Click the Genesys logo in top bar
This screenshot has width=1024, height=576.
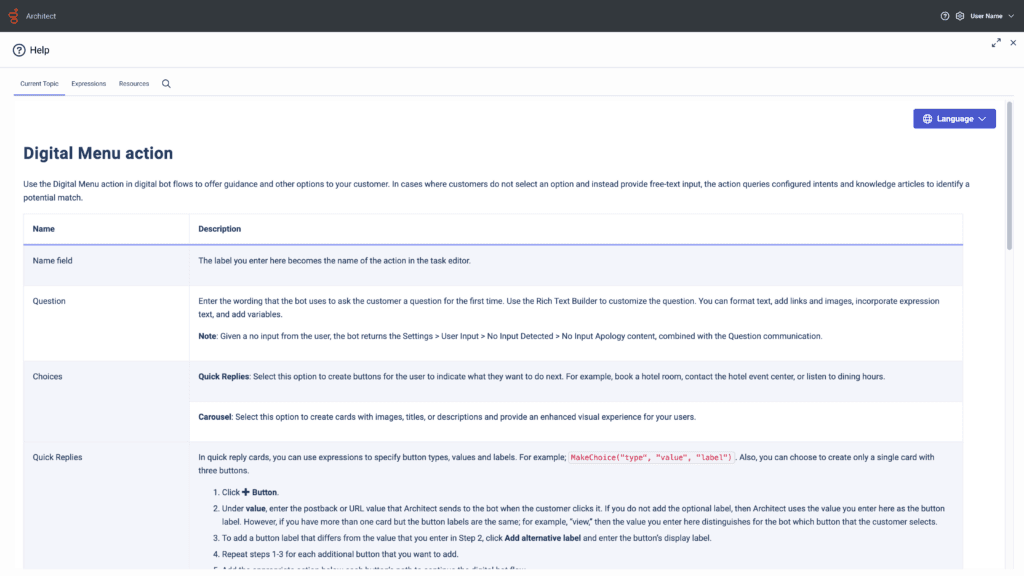tap(14, 16)
